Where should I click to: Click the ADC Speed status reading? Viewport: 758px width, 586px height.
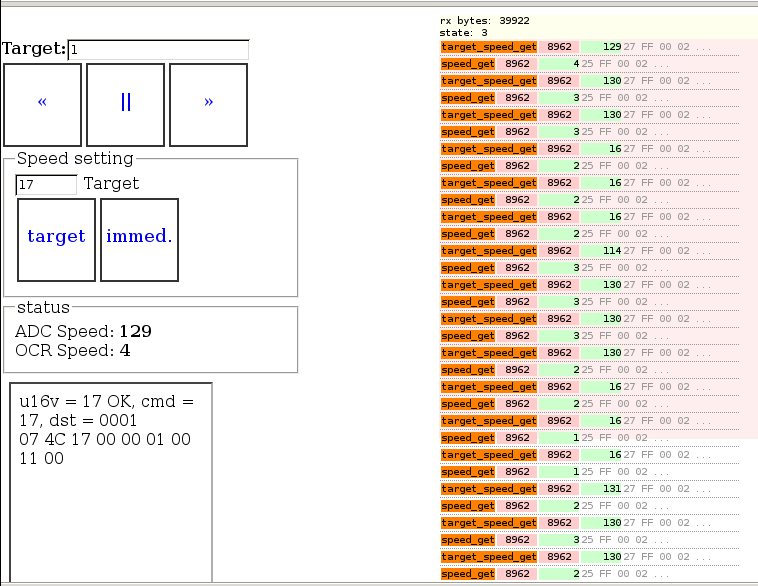coord(83,331)
